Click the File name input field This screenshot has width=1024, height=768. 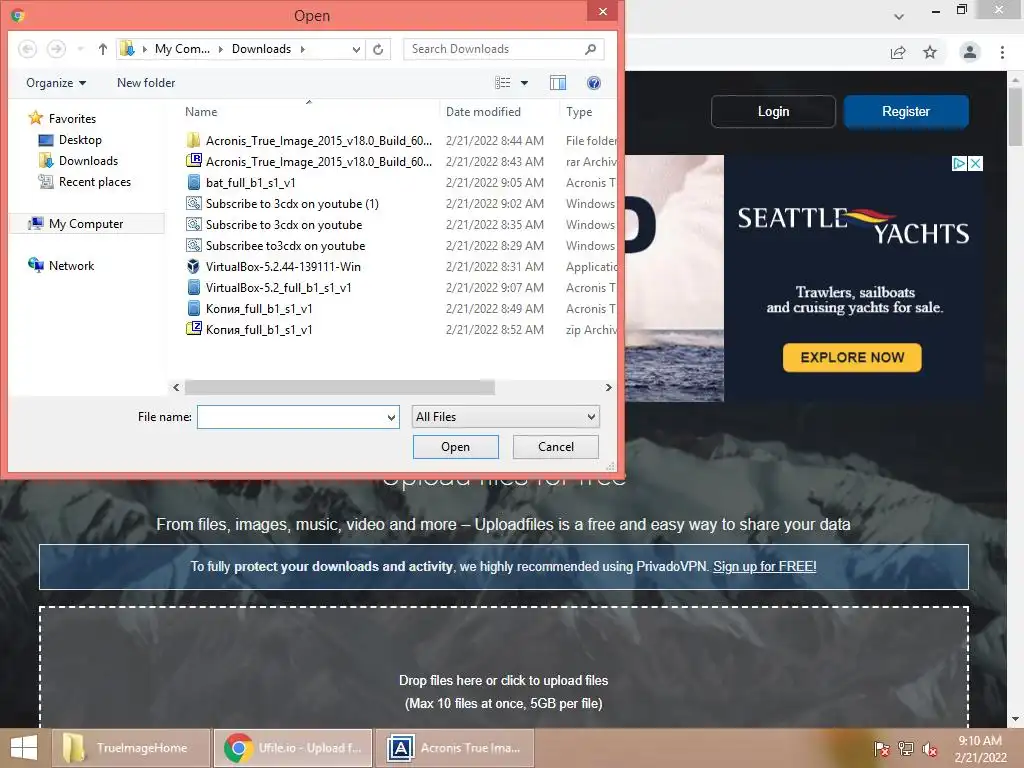(x=291, y=417)
